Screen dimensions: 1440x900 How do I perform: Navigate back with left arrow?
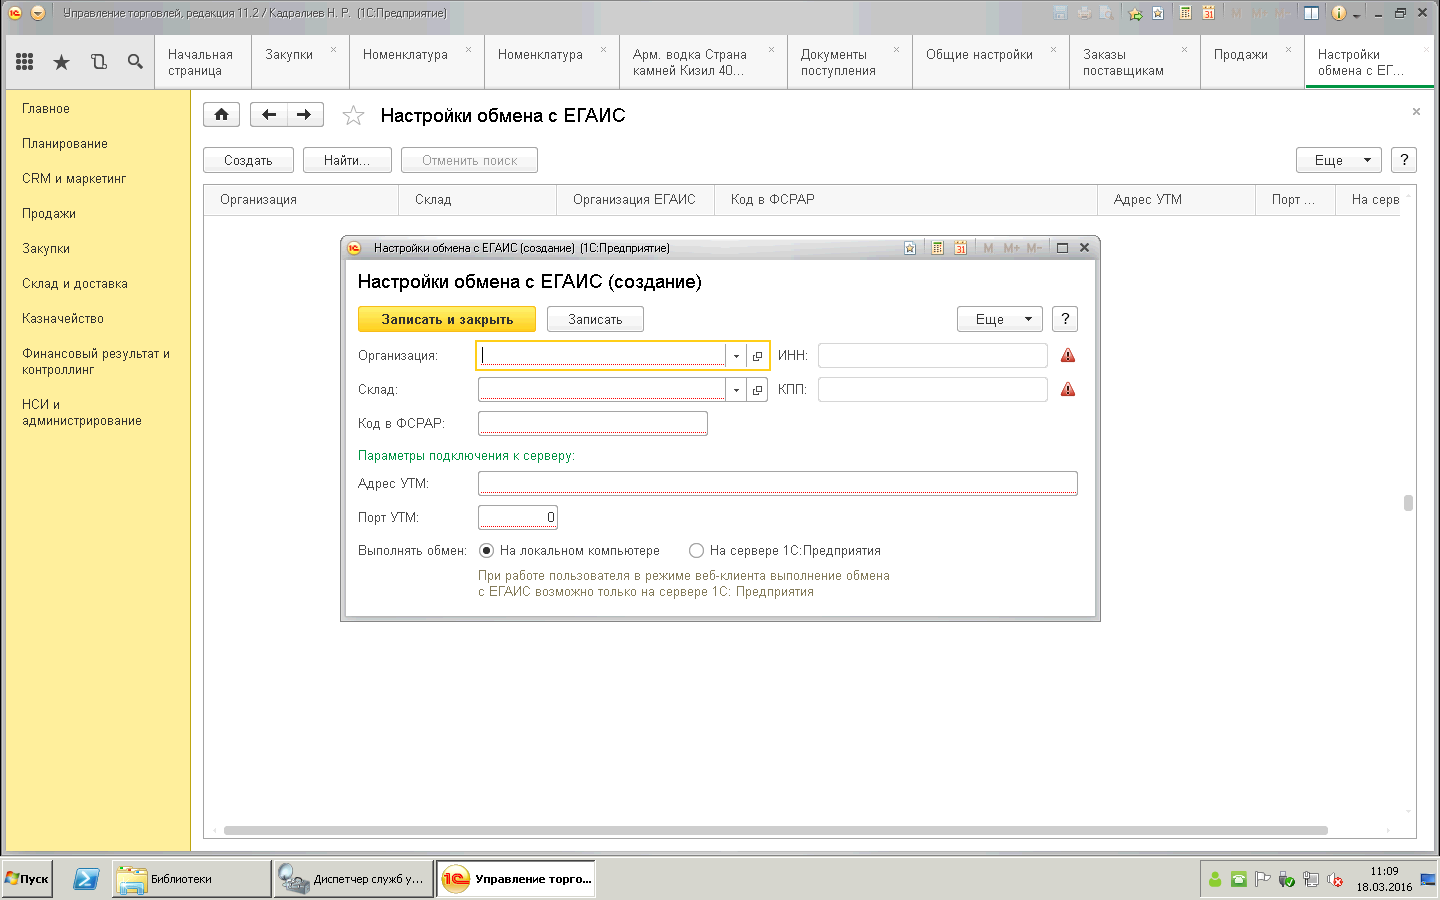click(268, 115)
